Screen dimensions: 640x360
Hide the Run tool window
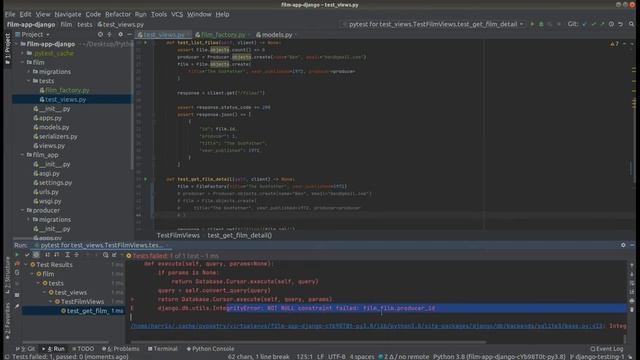click(x=632, y=245)
